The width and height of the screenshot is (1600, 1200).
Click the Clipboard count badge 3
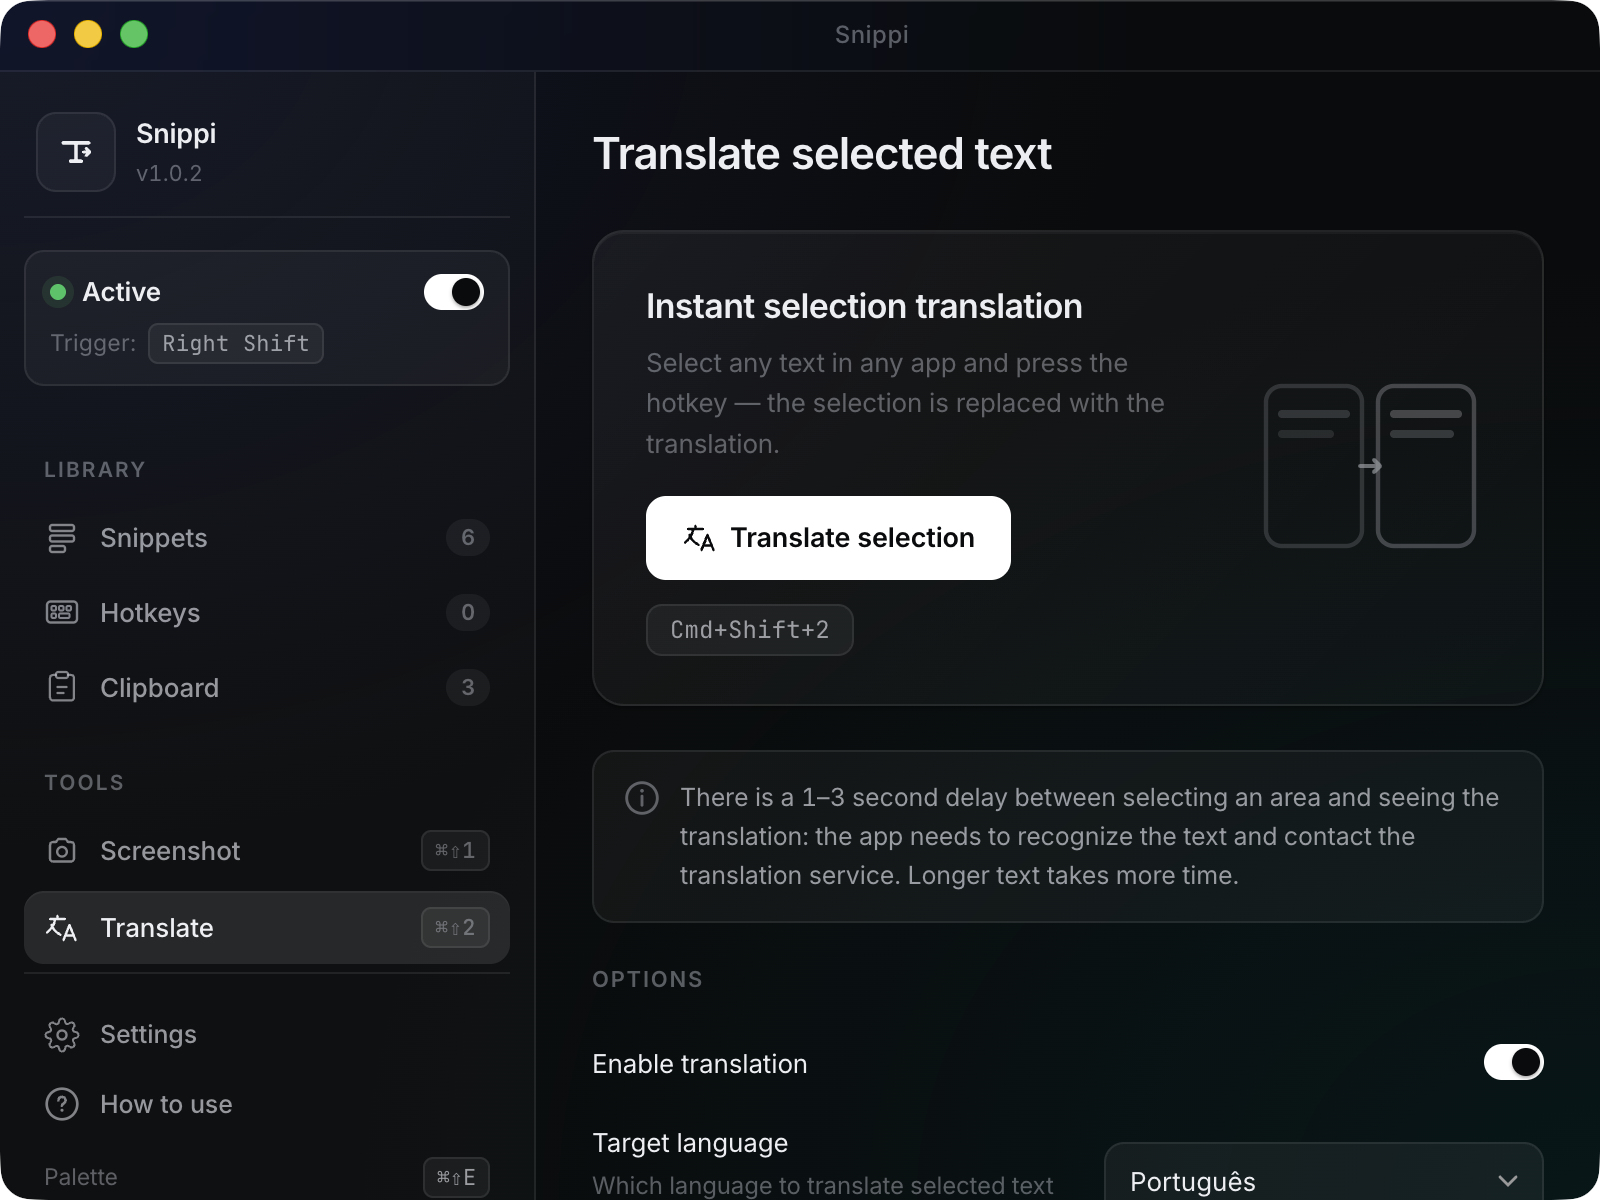pos(468,687)
